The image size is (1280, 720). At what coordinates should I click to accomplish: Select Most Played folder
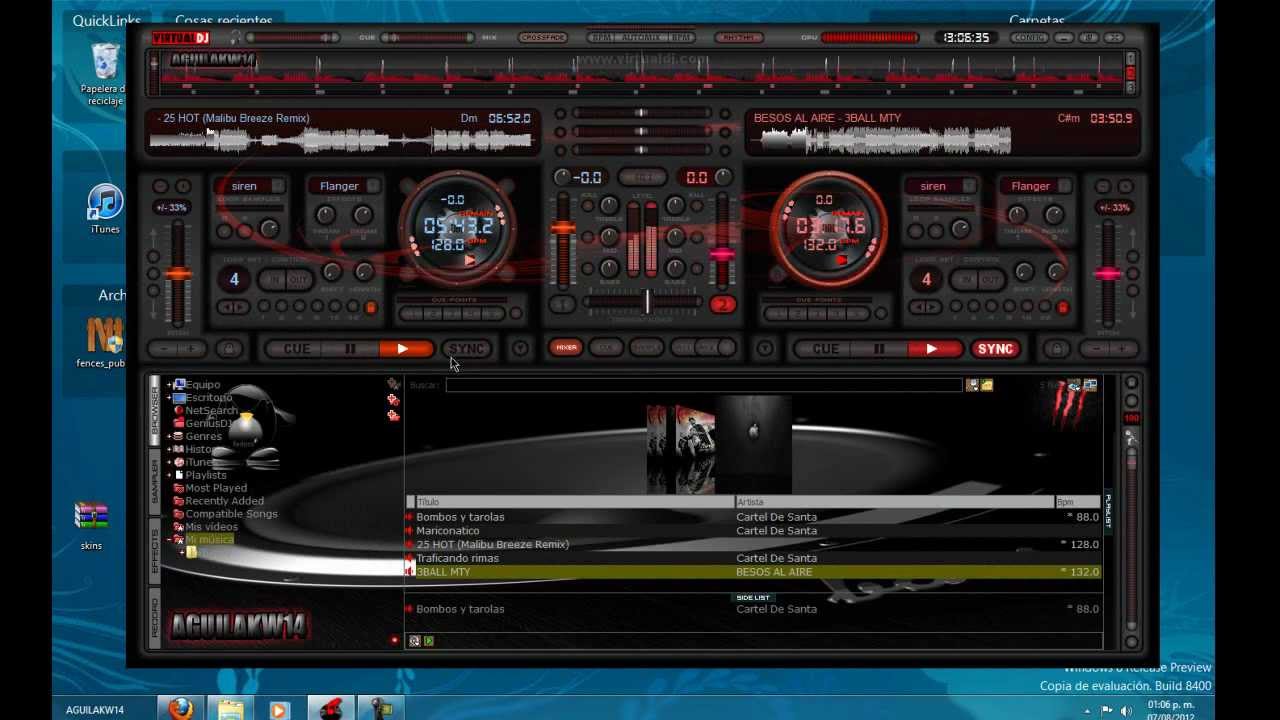[216, 488]
